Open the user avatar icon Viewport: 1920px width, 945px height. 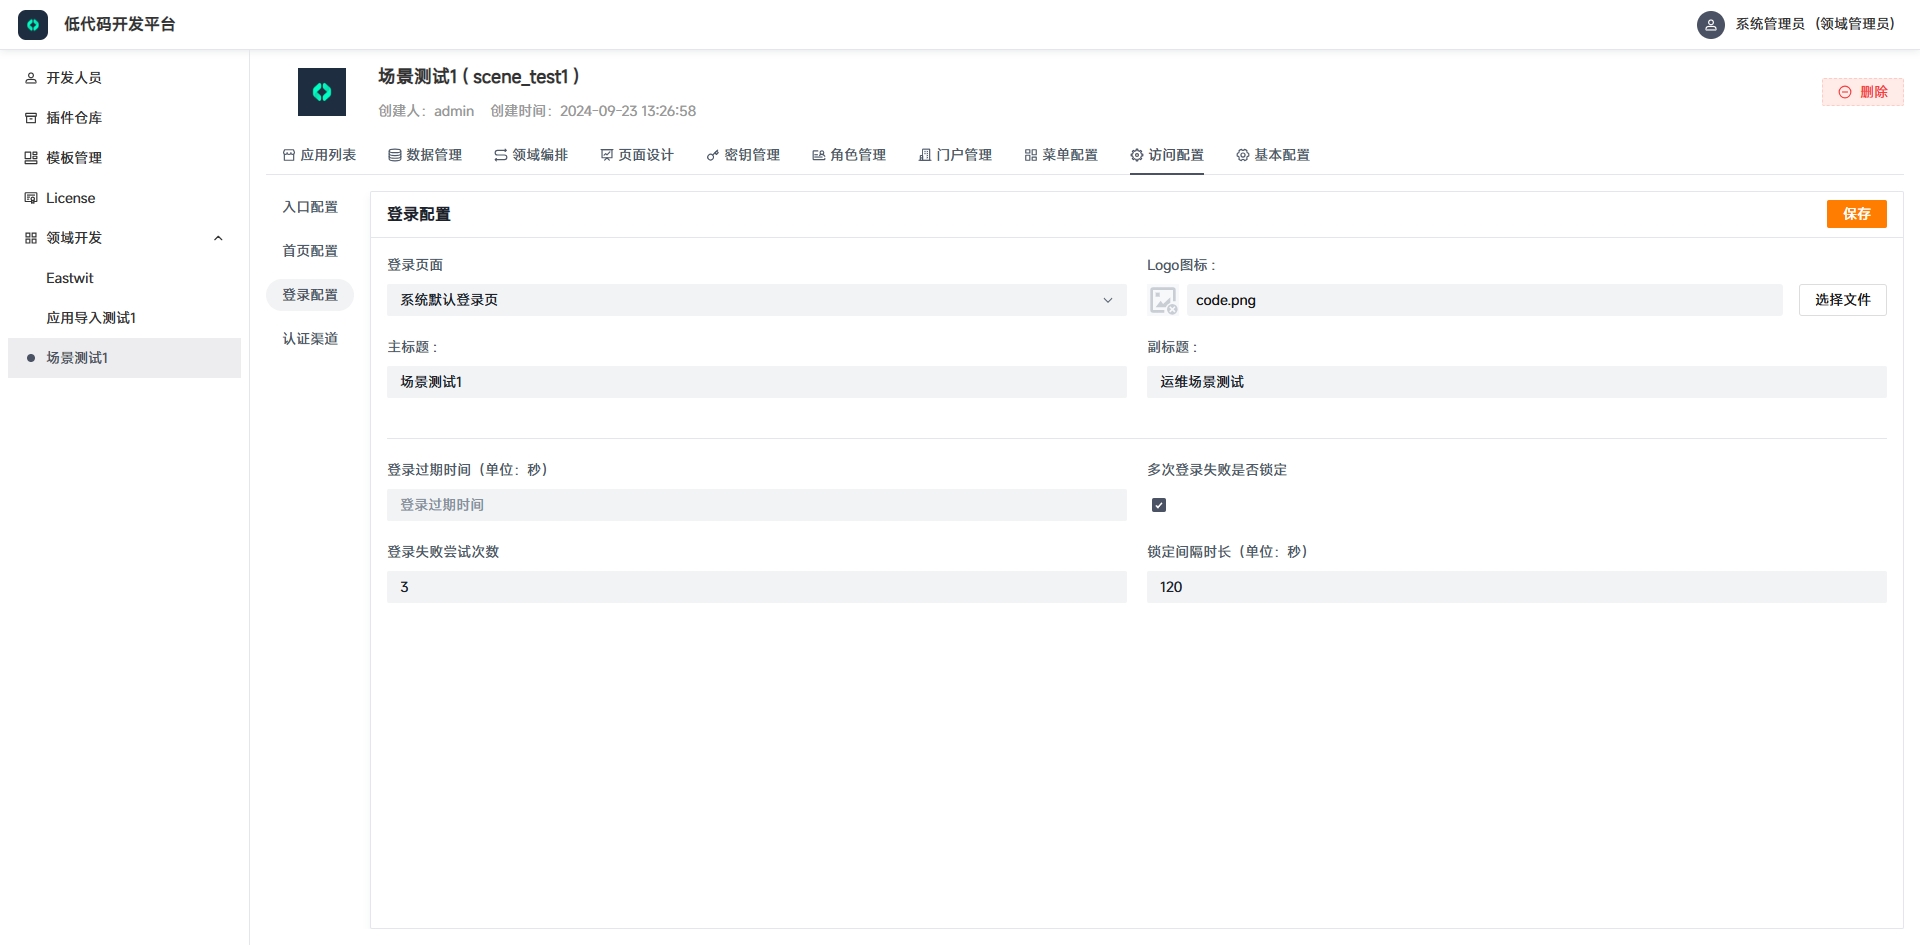click(x=1710, y=24)
